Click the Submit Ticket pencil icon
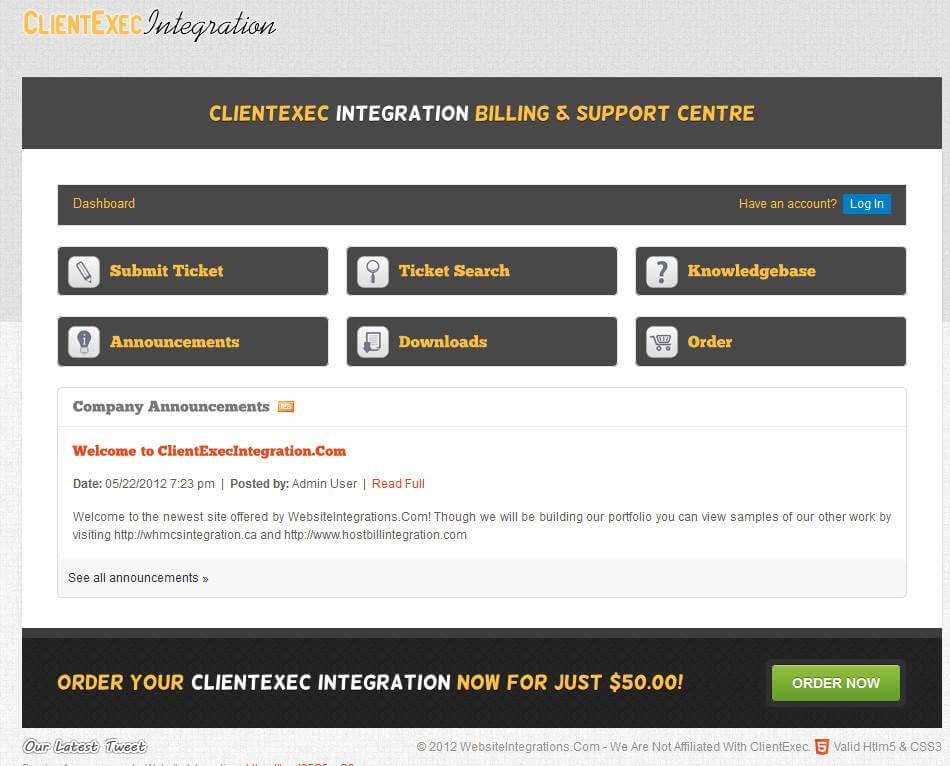The image size is (950, 766). pos(84,271)
